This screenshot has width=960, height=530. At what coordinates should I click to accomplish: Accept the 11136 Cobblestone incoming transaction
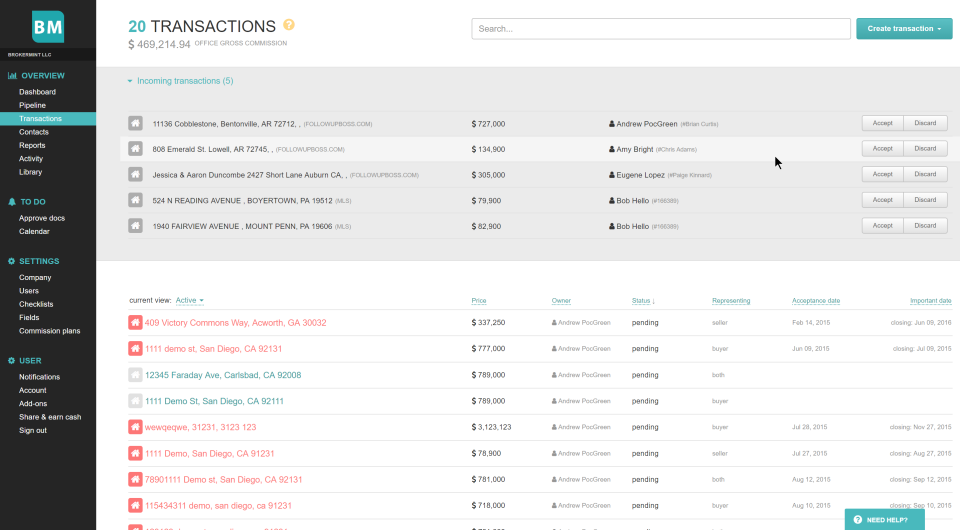tap(882, 123)
